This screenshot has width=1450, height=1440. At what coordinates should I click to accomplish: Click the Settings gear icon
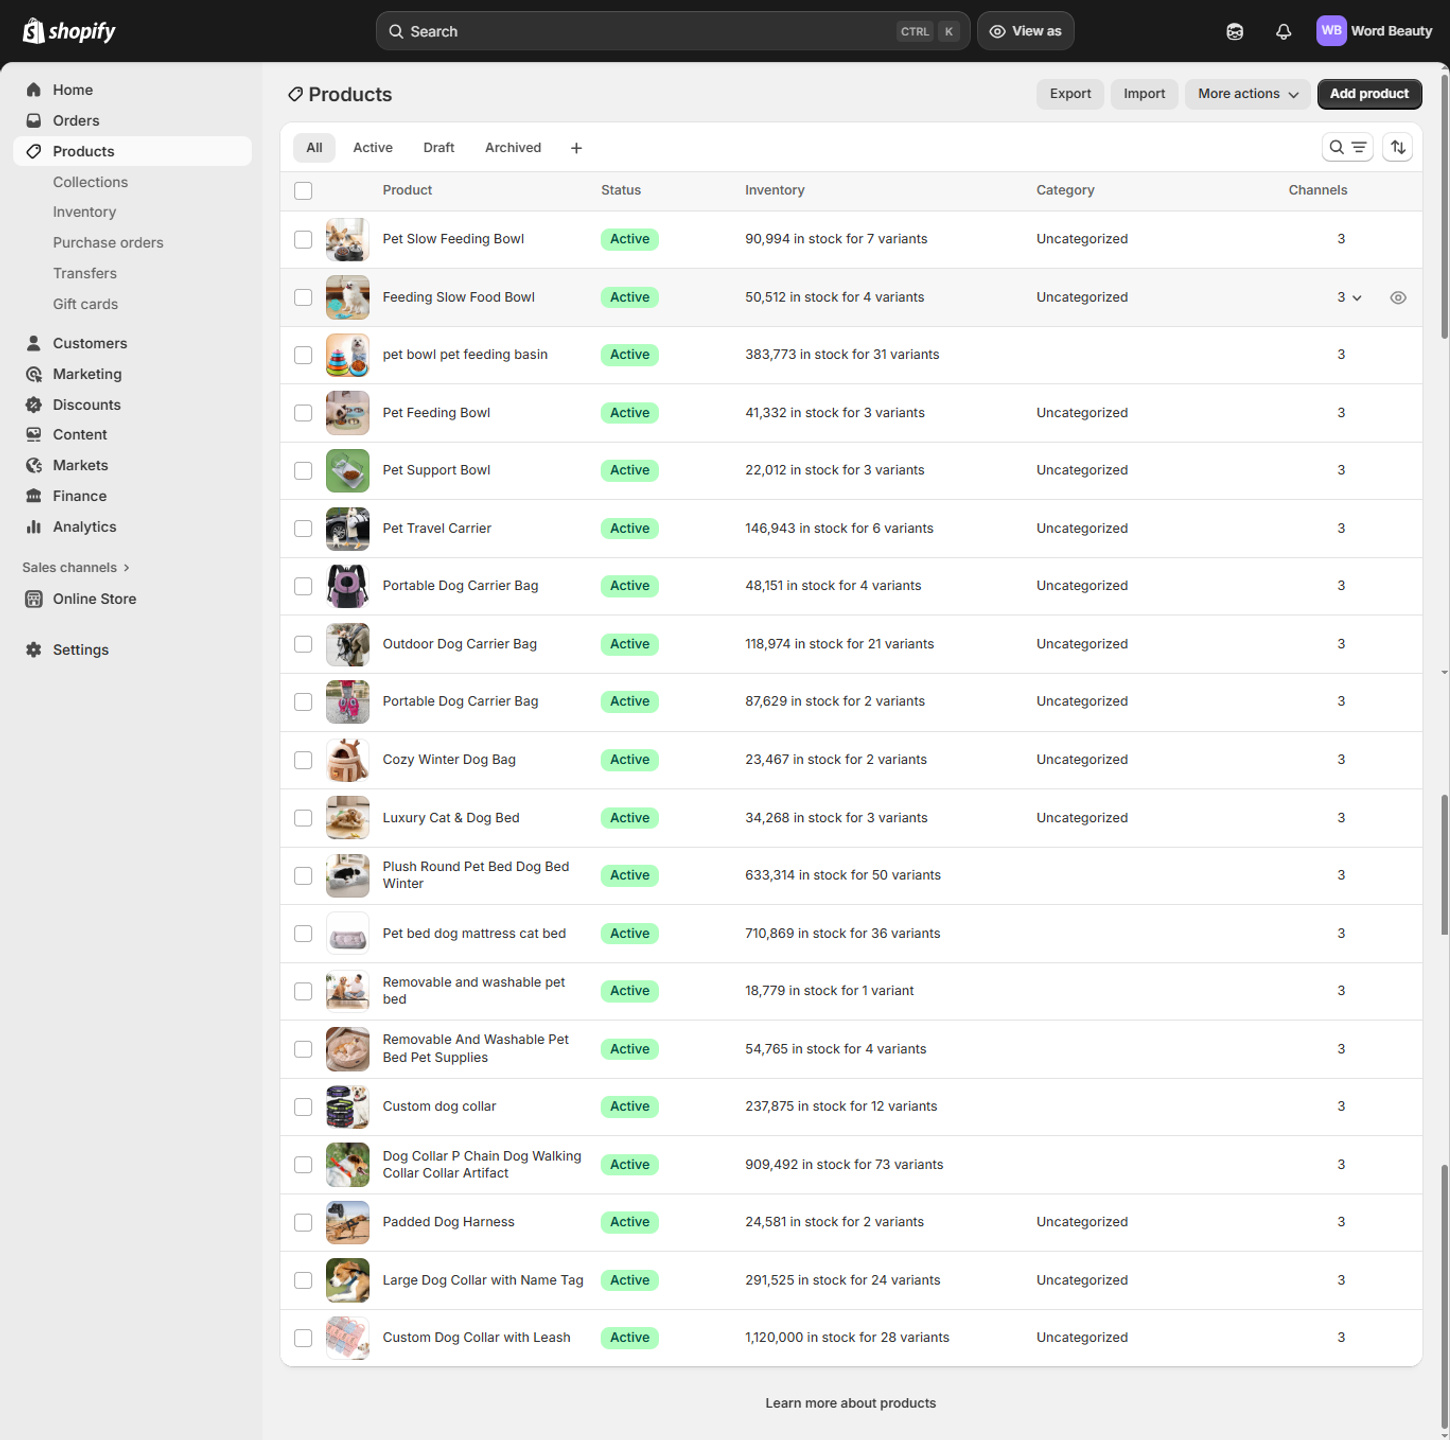pyautogui.click(x=34, y=650)
